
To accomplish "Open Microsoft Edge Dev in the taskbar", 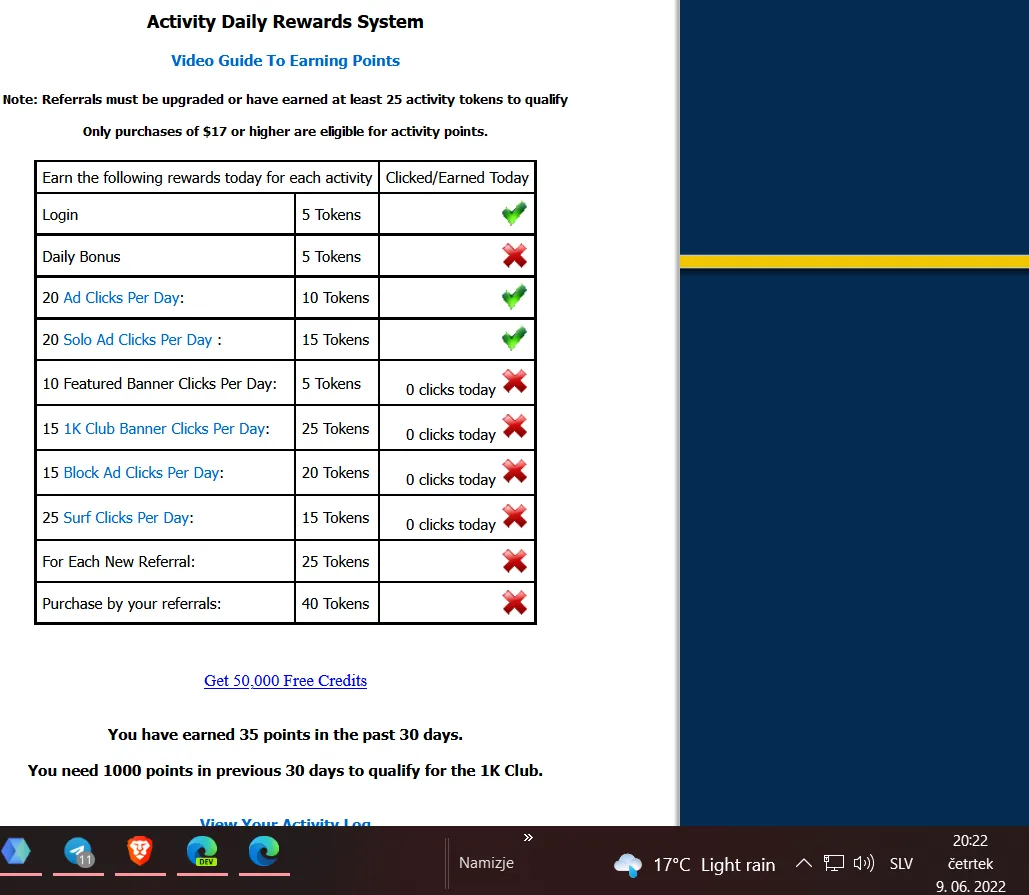I will click(x=202, y=852).
